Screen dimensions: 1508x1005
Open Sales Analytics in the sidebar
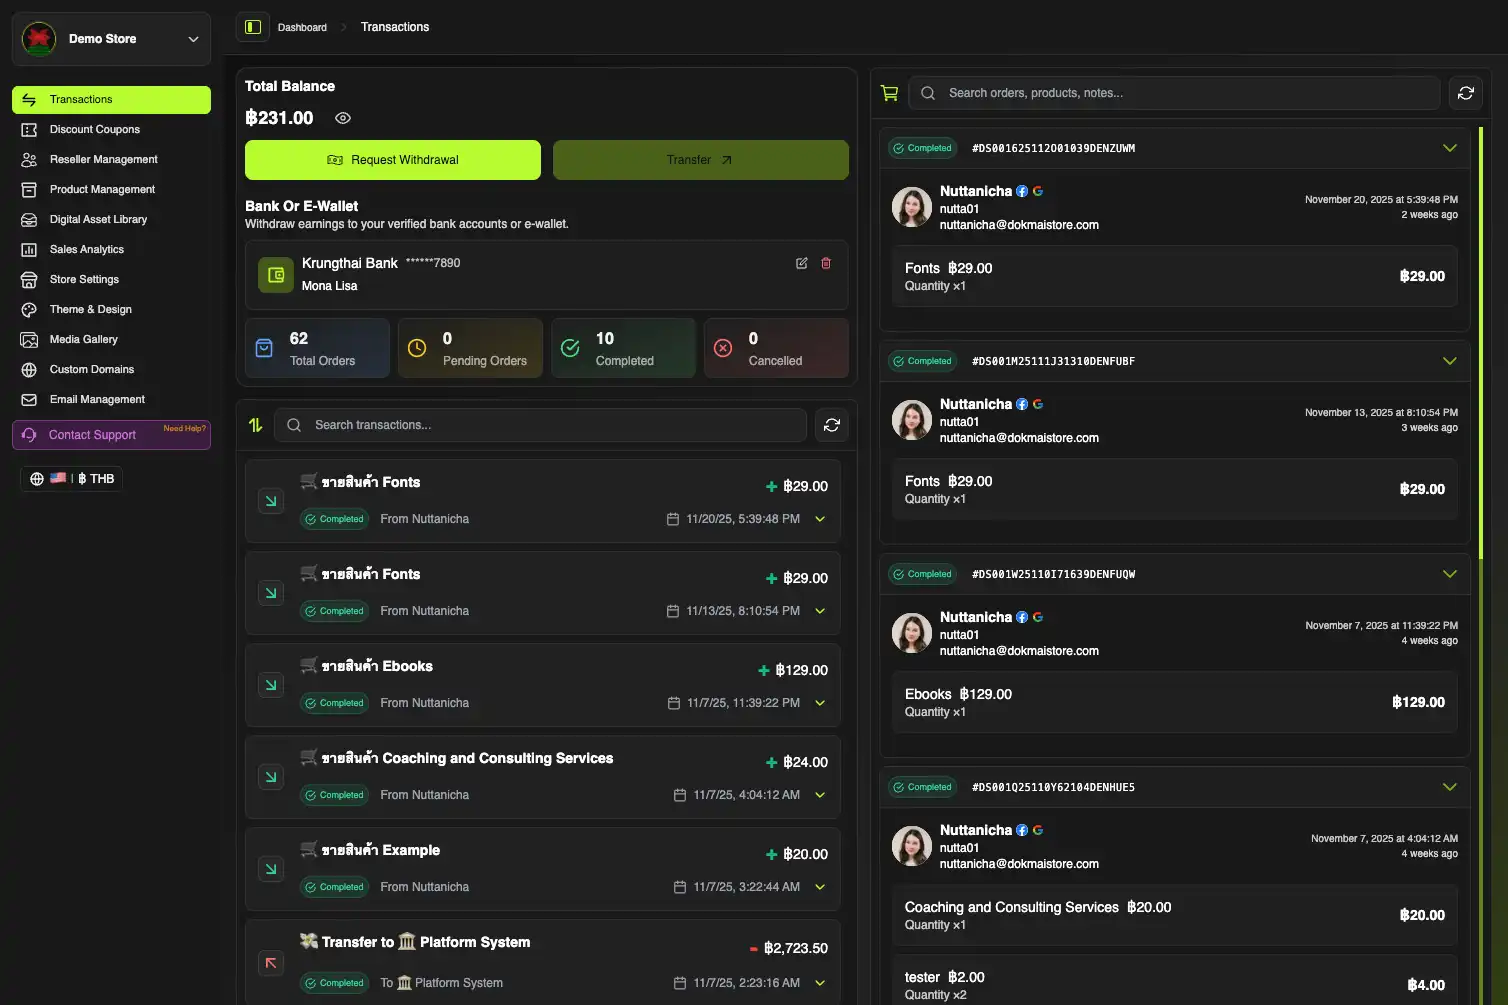click(87, 249)
